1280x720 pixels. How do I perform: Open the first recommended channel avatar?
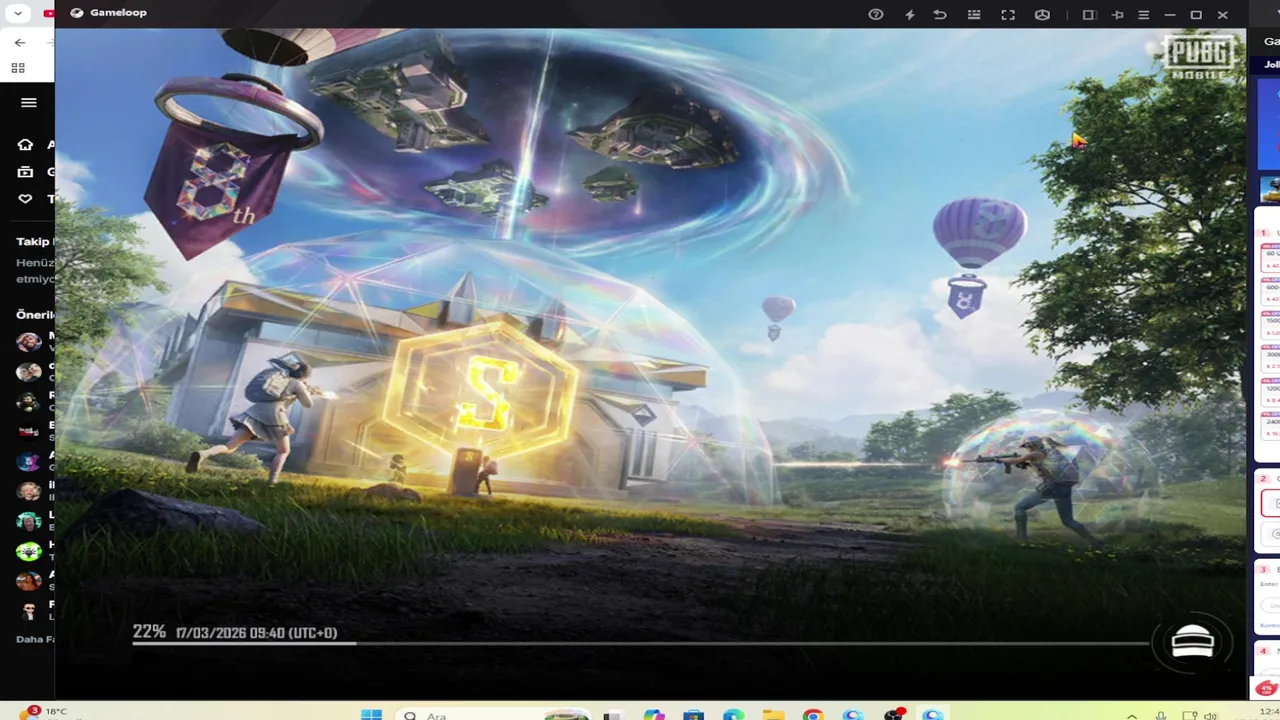click(x=29, y=342)
